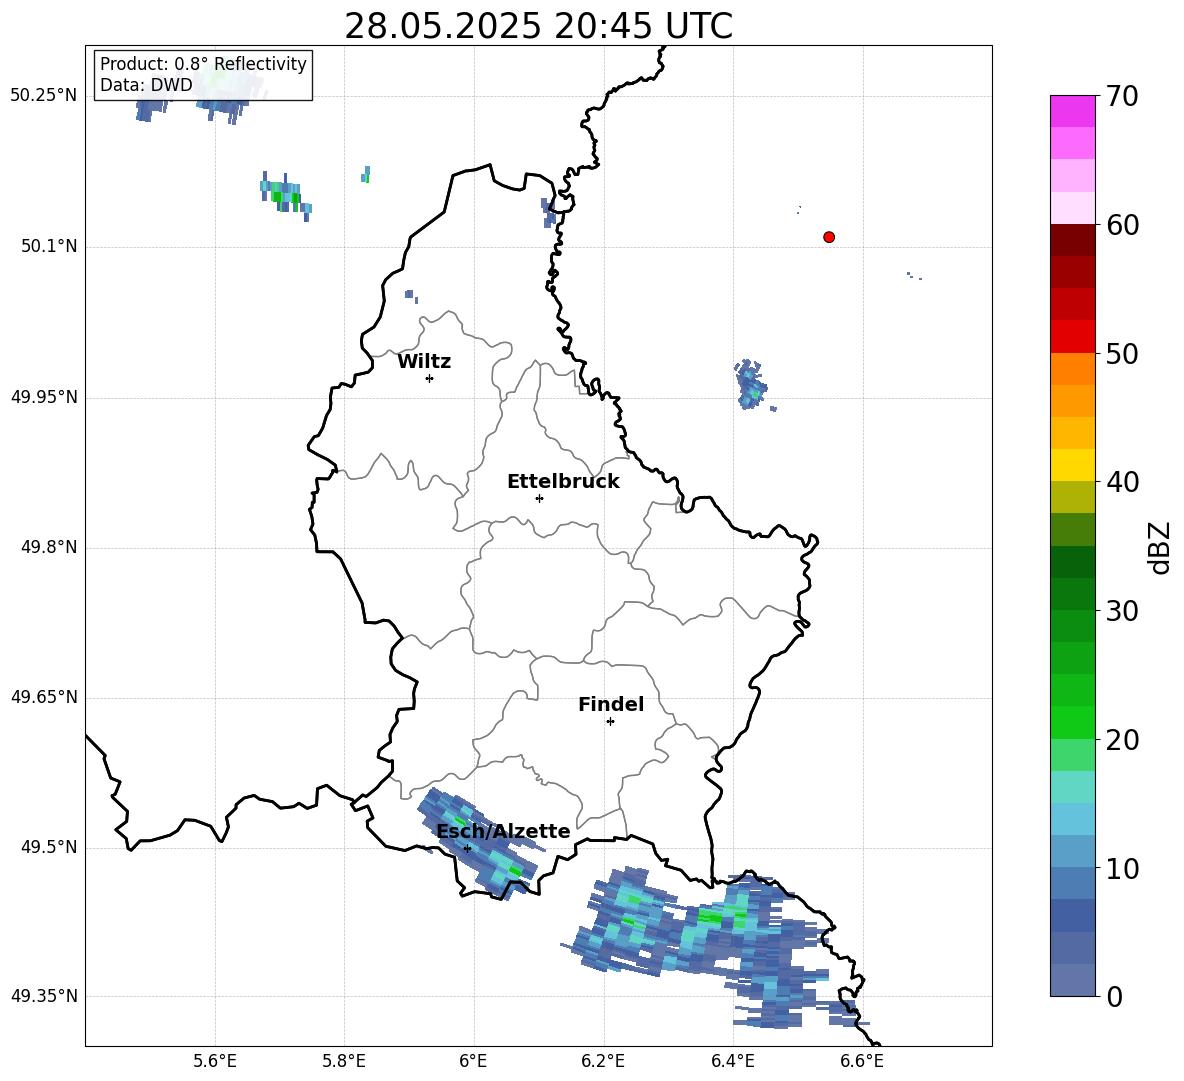The image size is (1184, 1081).
Task: Click the 6.4°E longitude label
Action: click(732, 1061)
